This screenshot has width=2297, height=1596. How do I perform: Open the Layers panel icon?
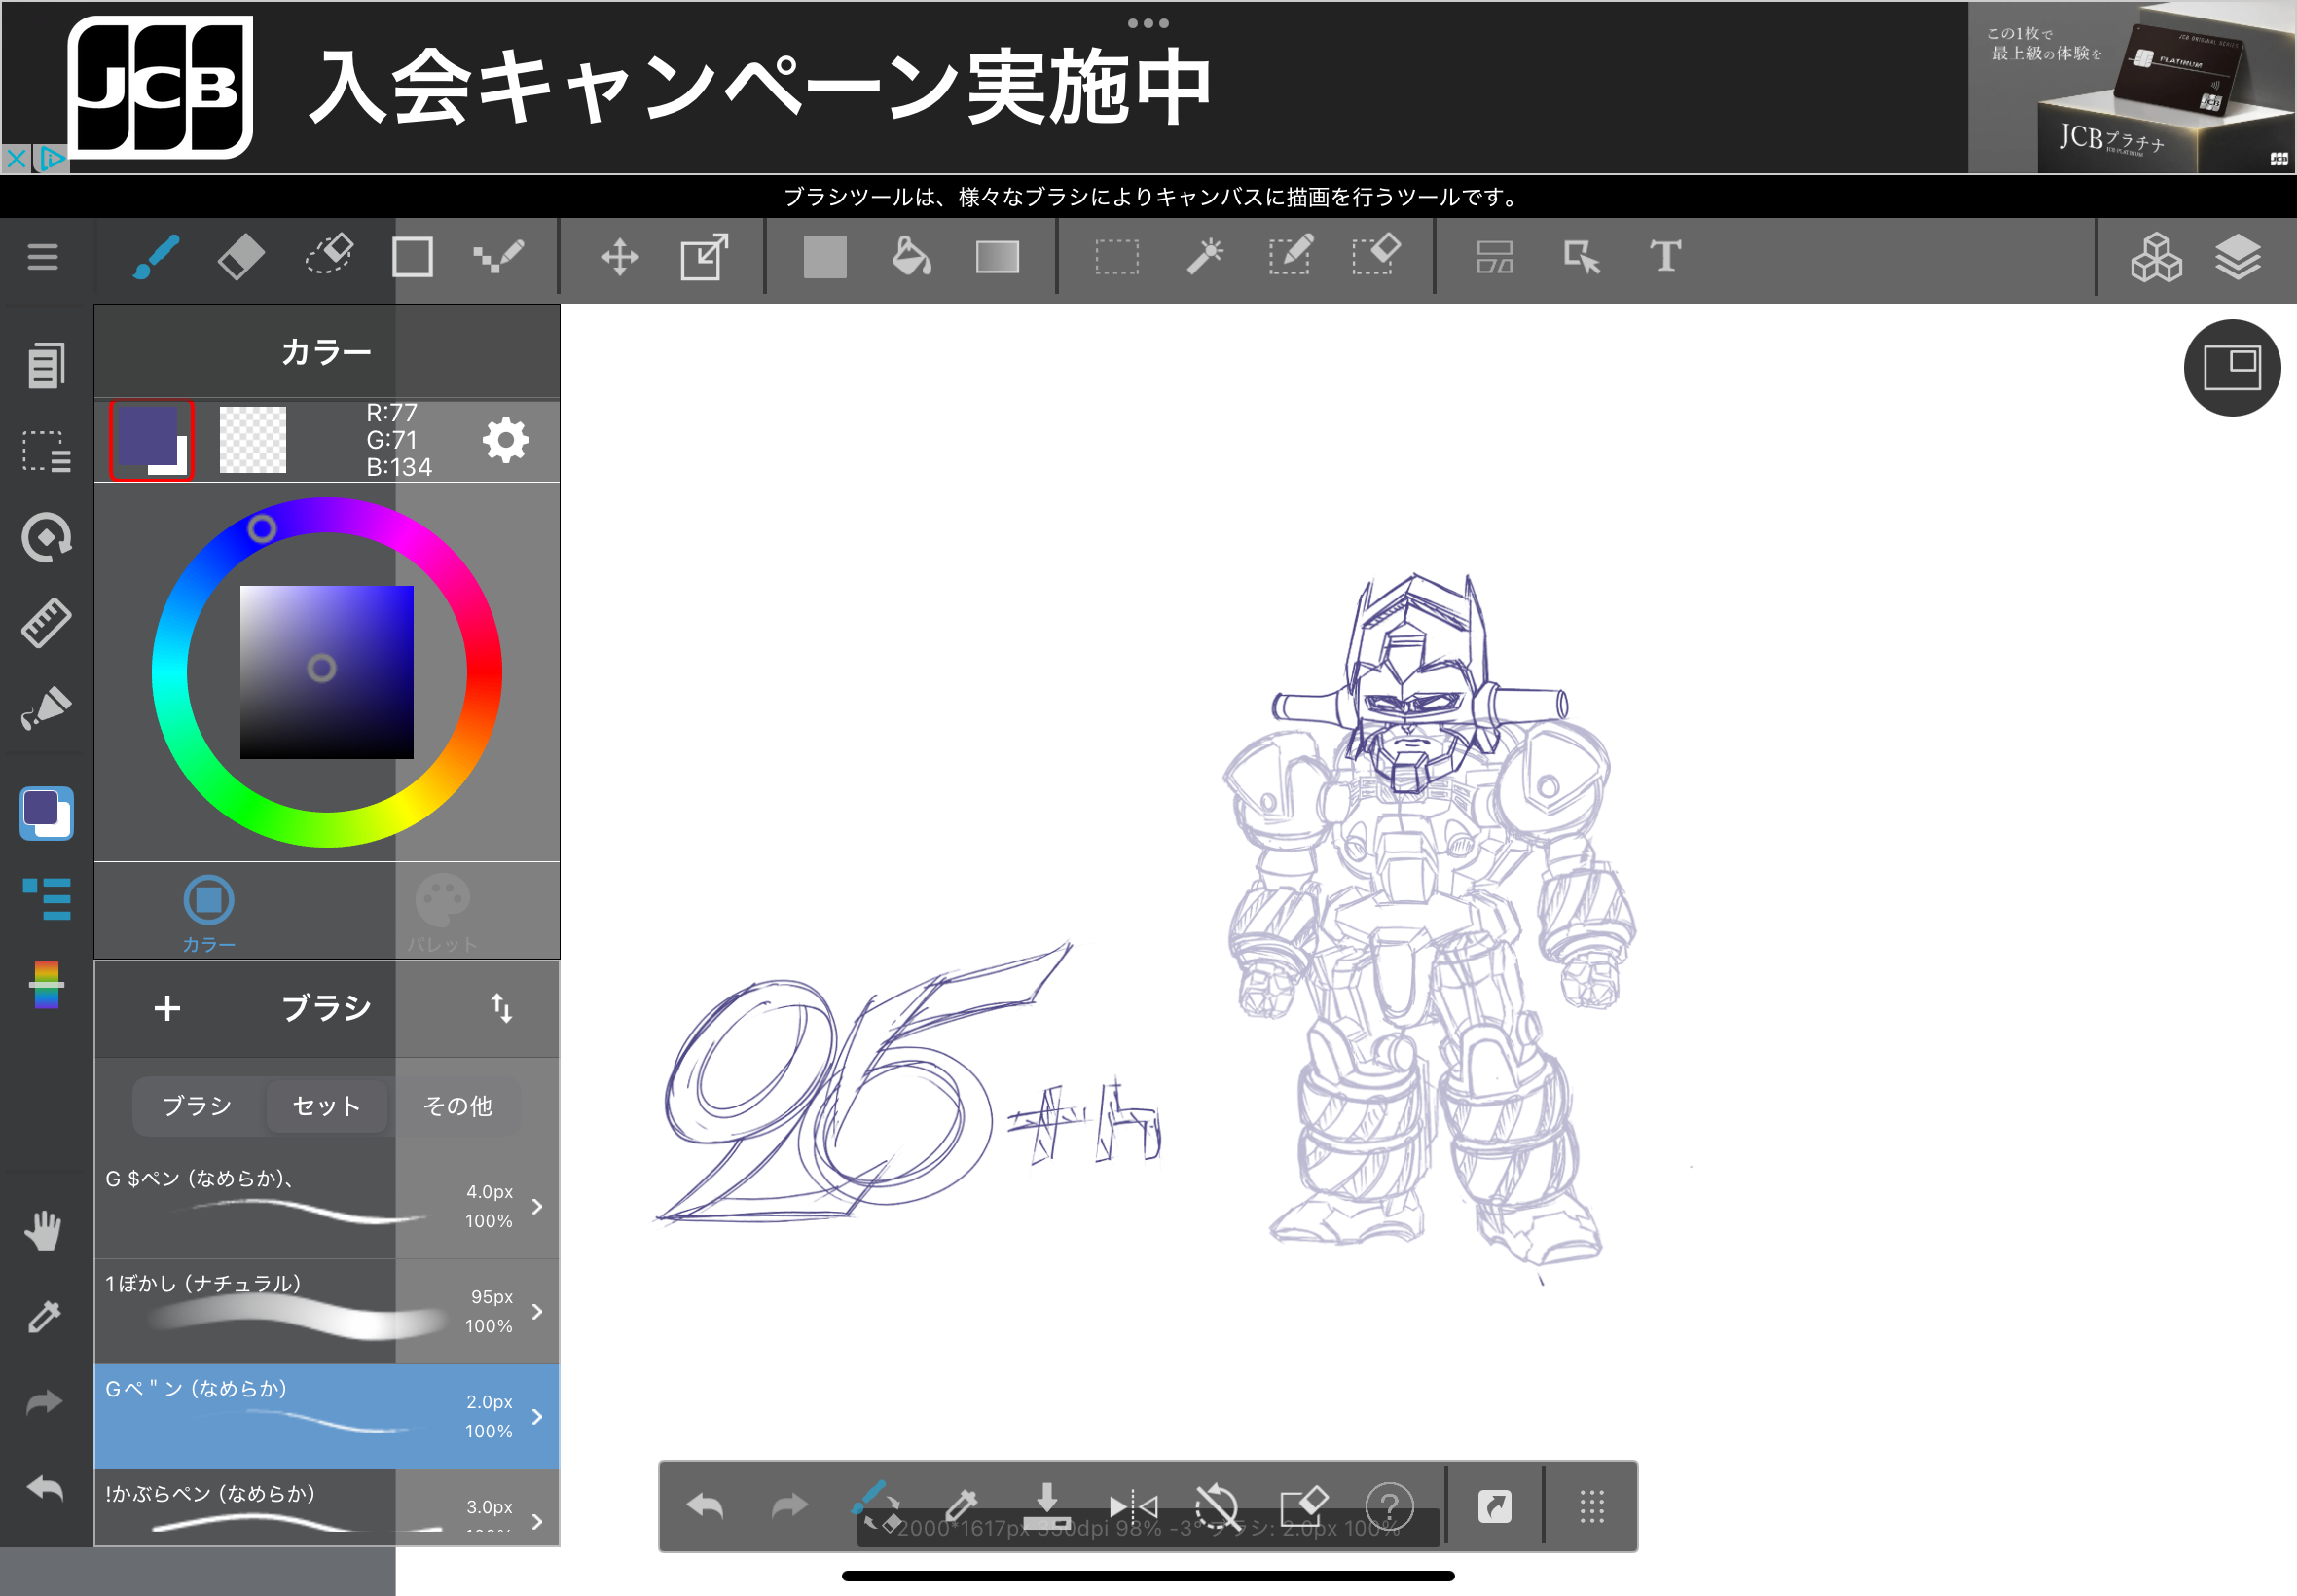(x=2238, y=257)
